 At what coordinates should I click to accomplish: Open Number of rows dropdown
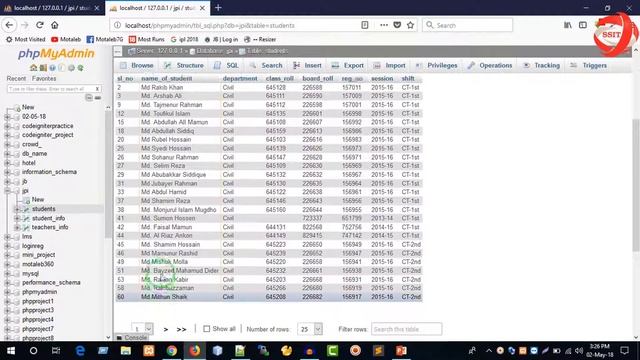(310, 329)
